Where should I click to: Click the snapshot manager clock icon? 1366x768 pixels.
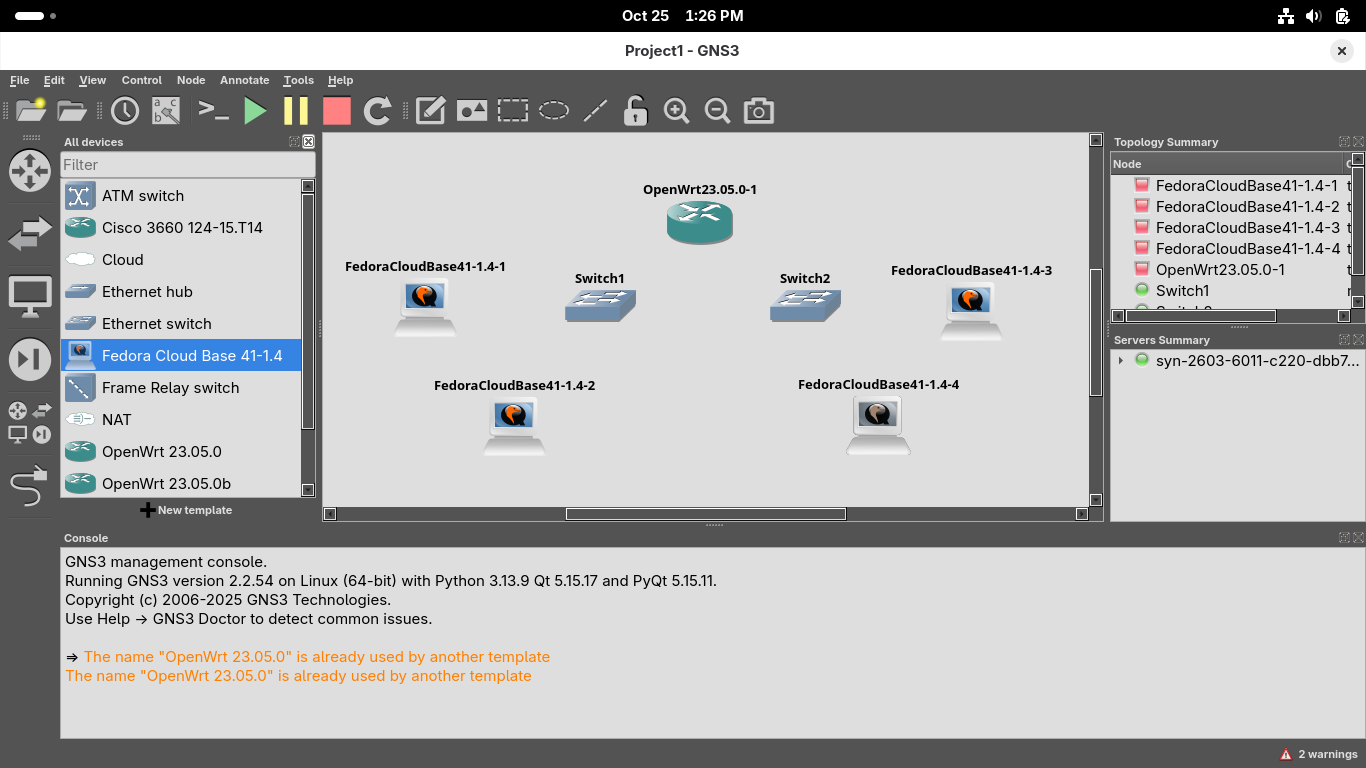click(125, 111)
